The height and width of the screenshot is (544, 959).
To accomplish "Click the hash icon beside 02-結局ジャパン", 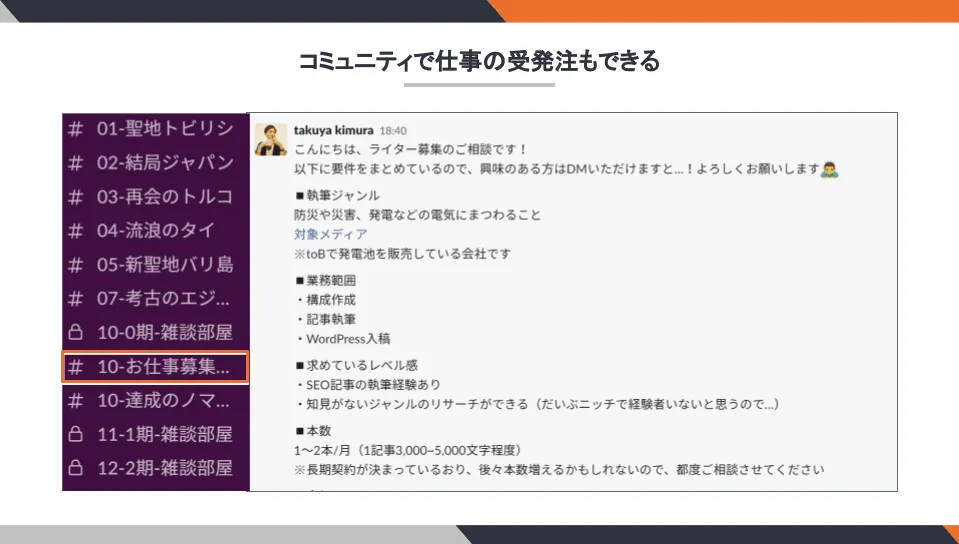I will coord(75,163).
